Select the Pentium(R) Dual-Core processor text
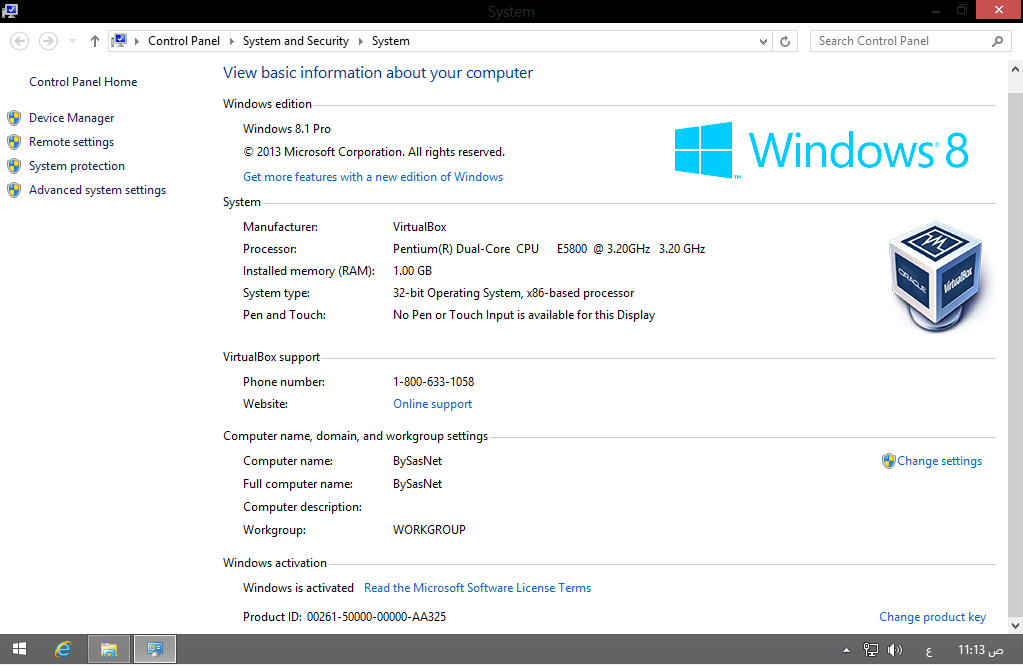 click(x=549, y=249)
